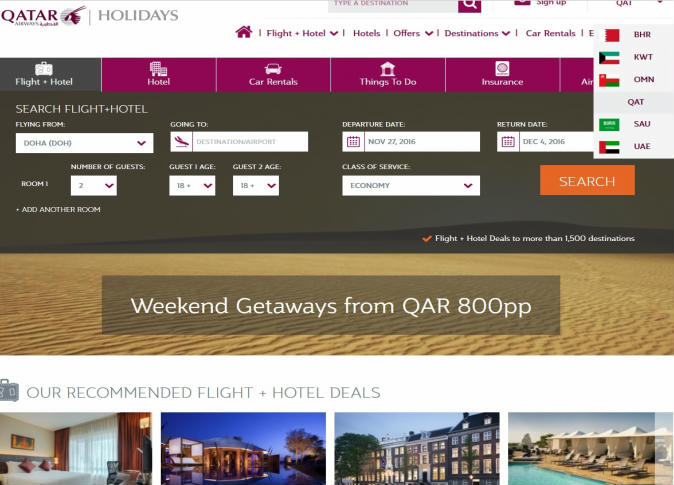
Task: Click the orange SEARCH button
Action: tap(587, 181)
